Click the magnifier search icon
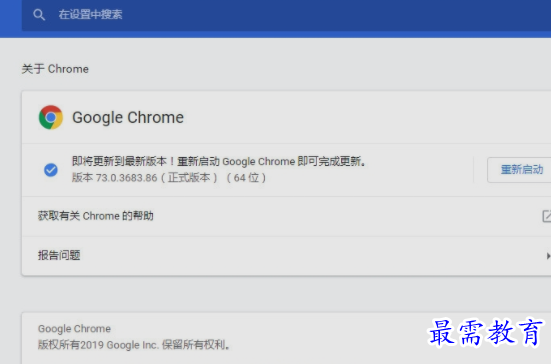551x364 pixels. tap(39, 15)
